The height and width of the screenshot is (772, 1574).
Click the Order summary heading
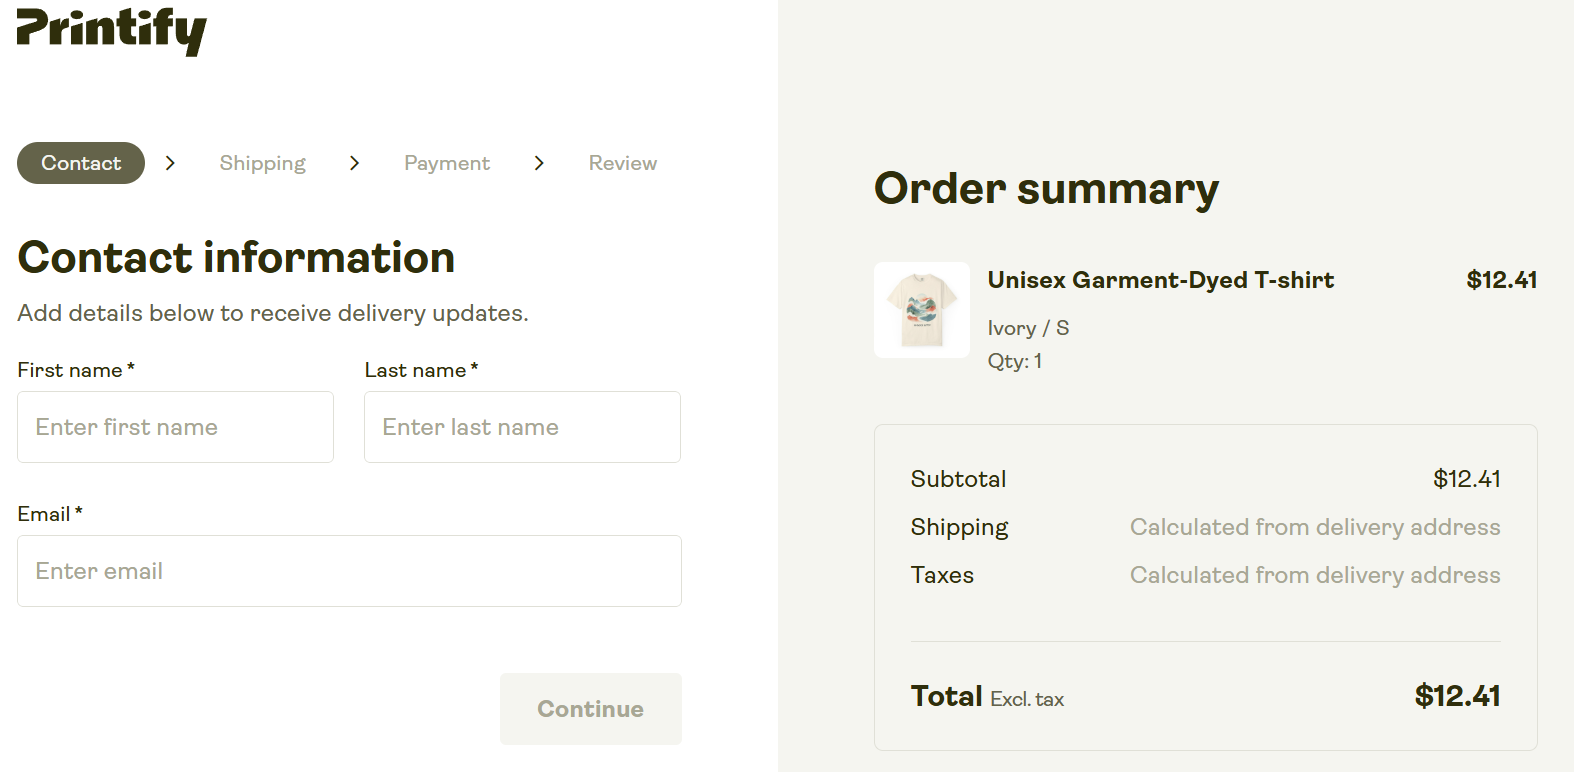1046,188
